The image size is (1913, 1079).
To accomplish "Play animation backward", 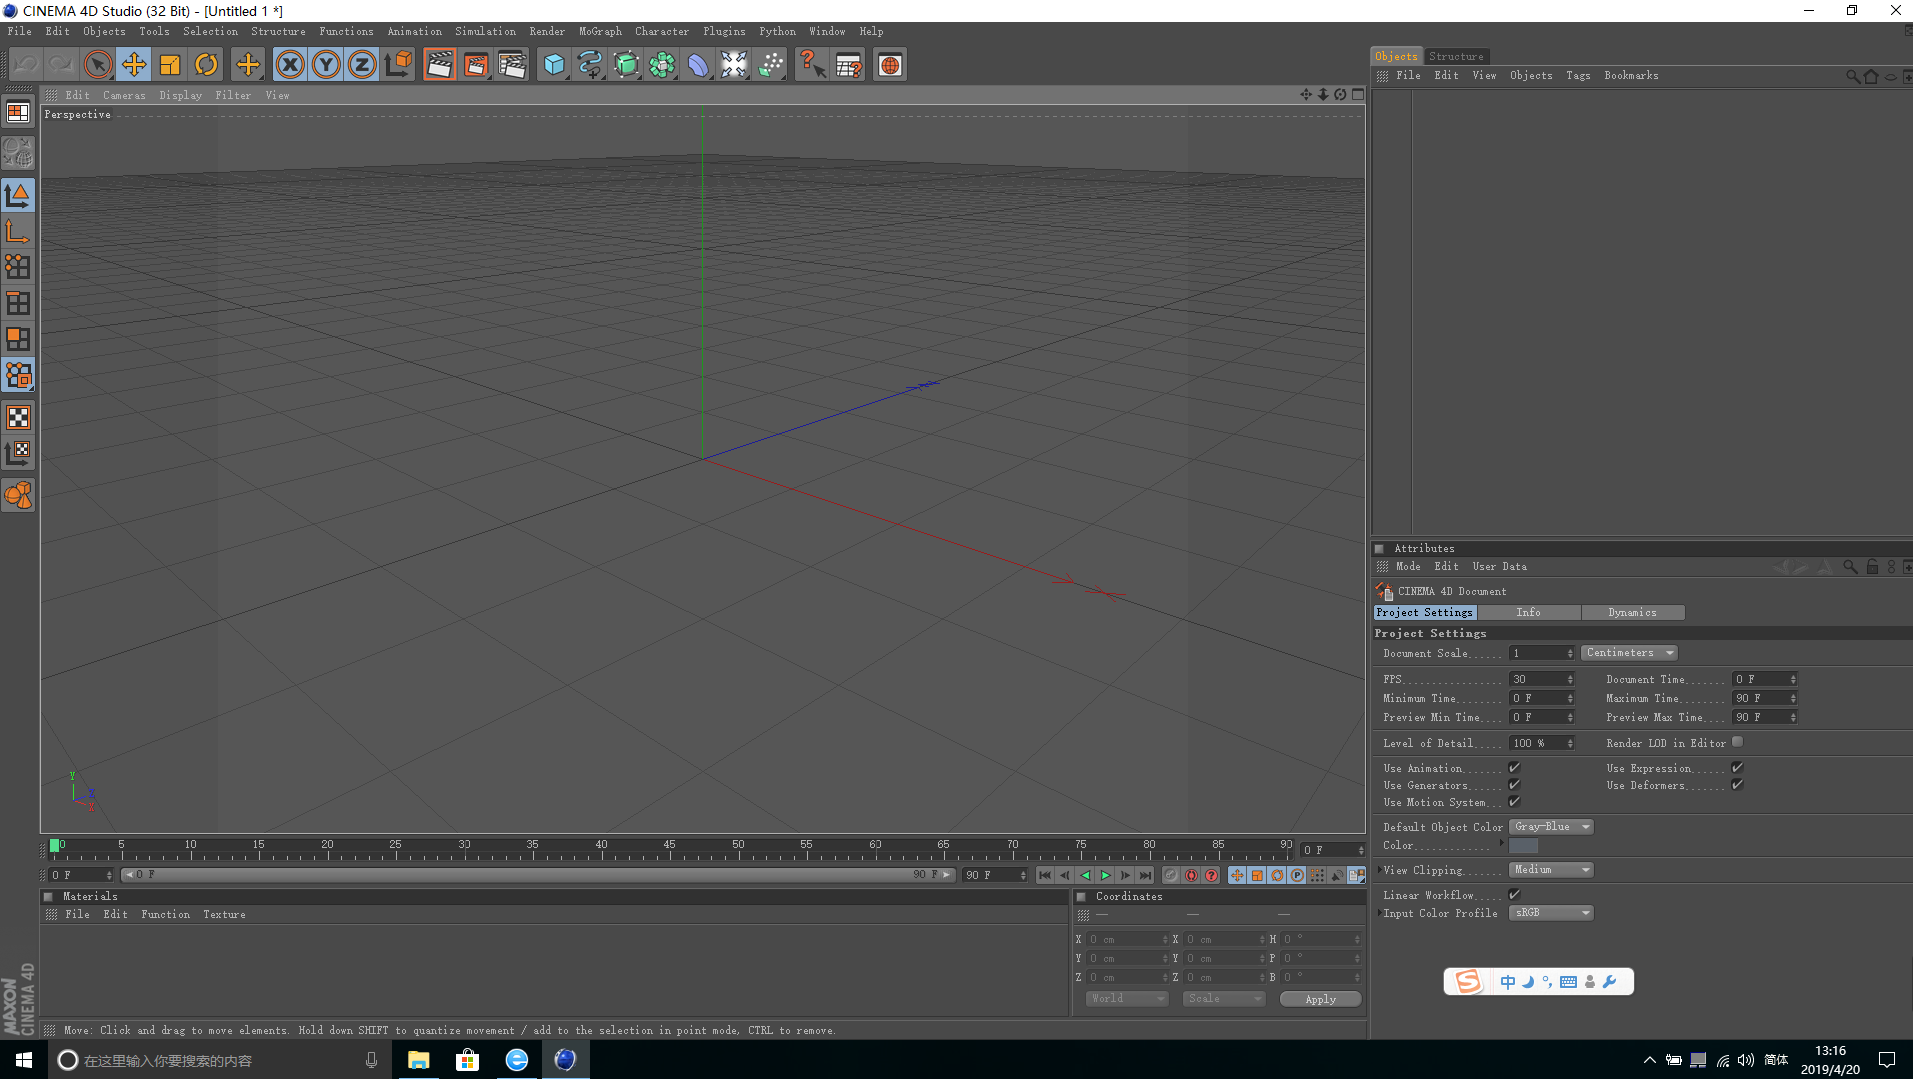I will [1085, 876].
